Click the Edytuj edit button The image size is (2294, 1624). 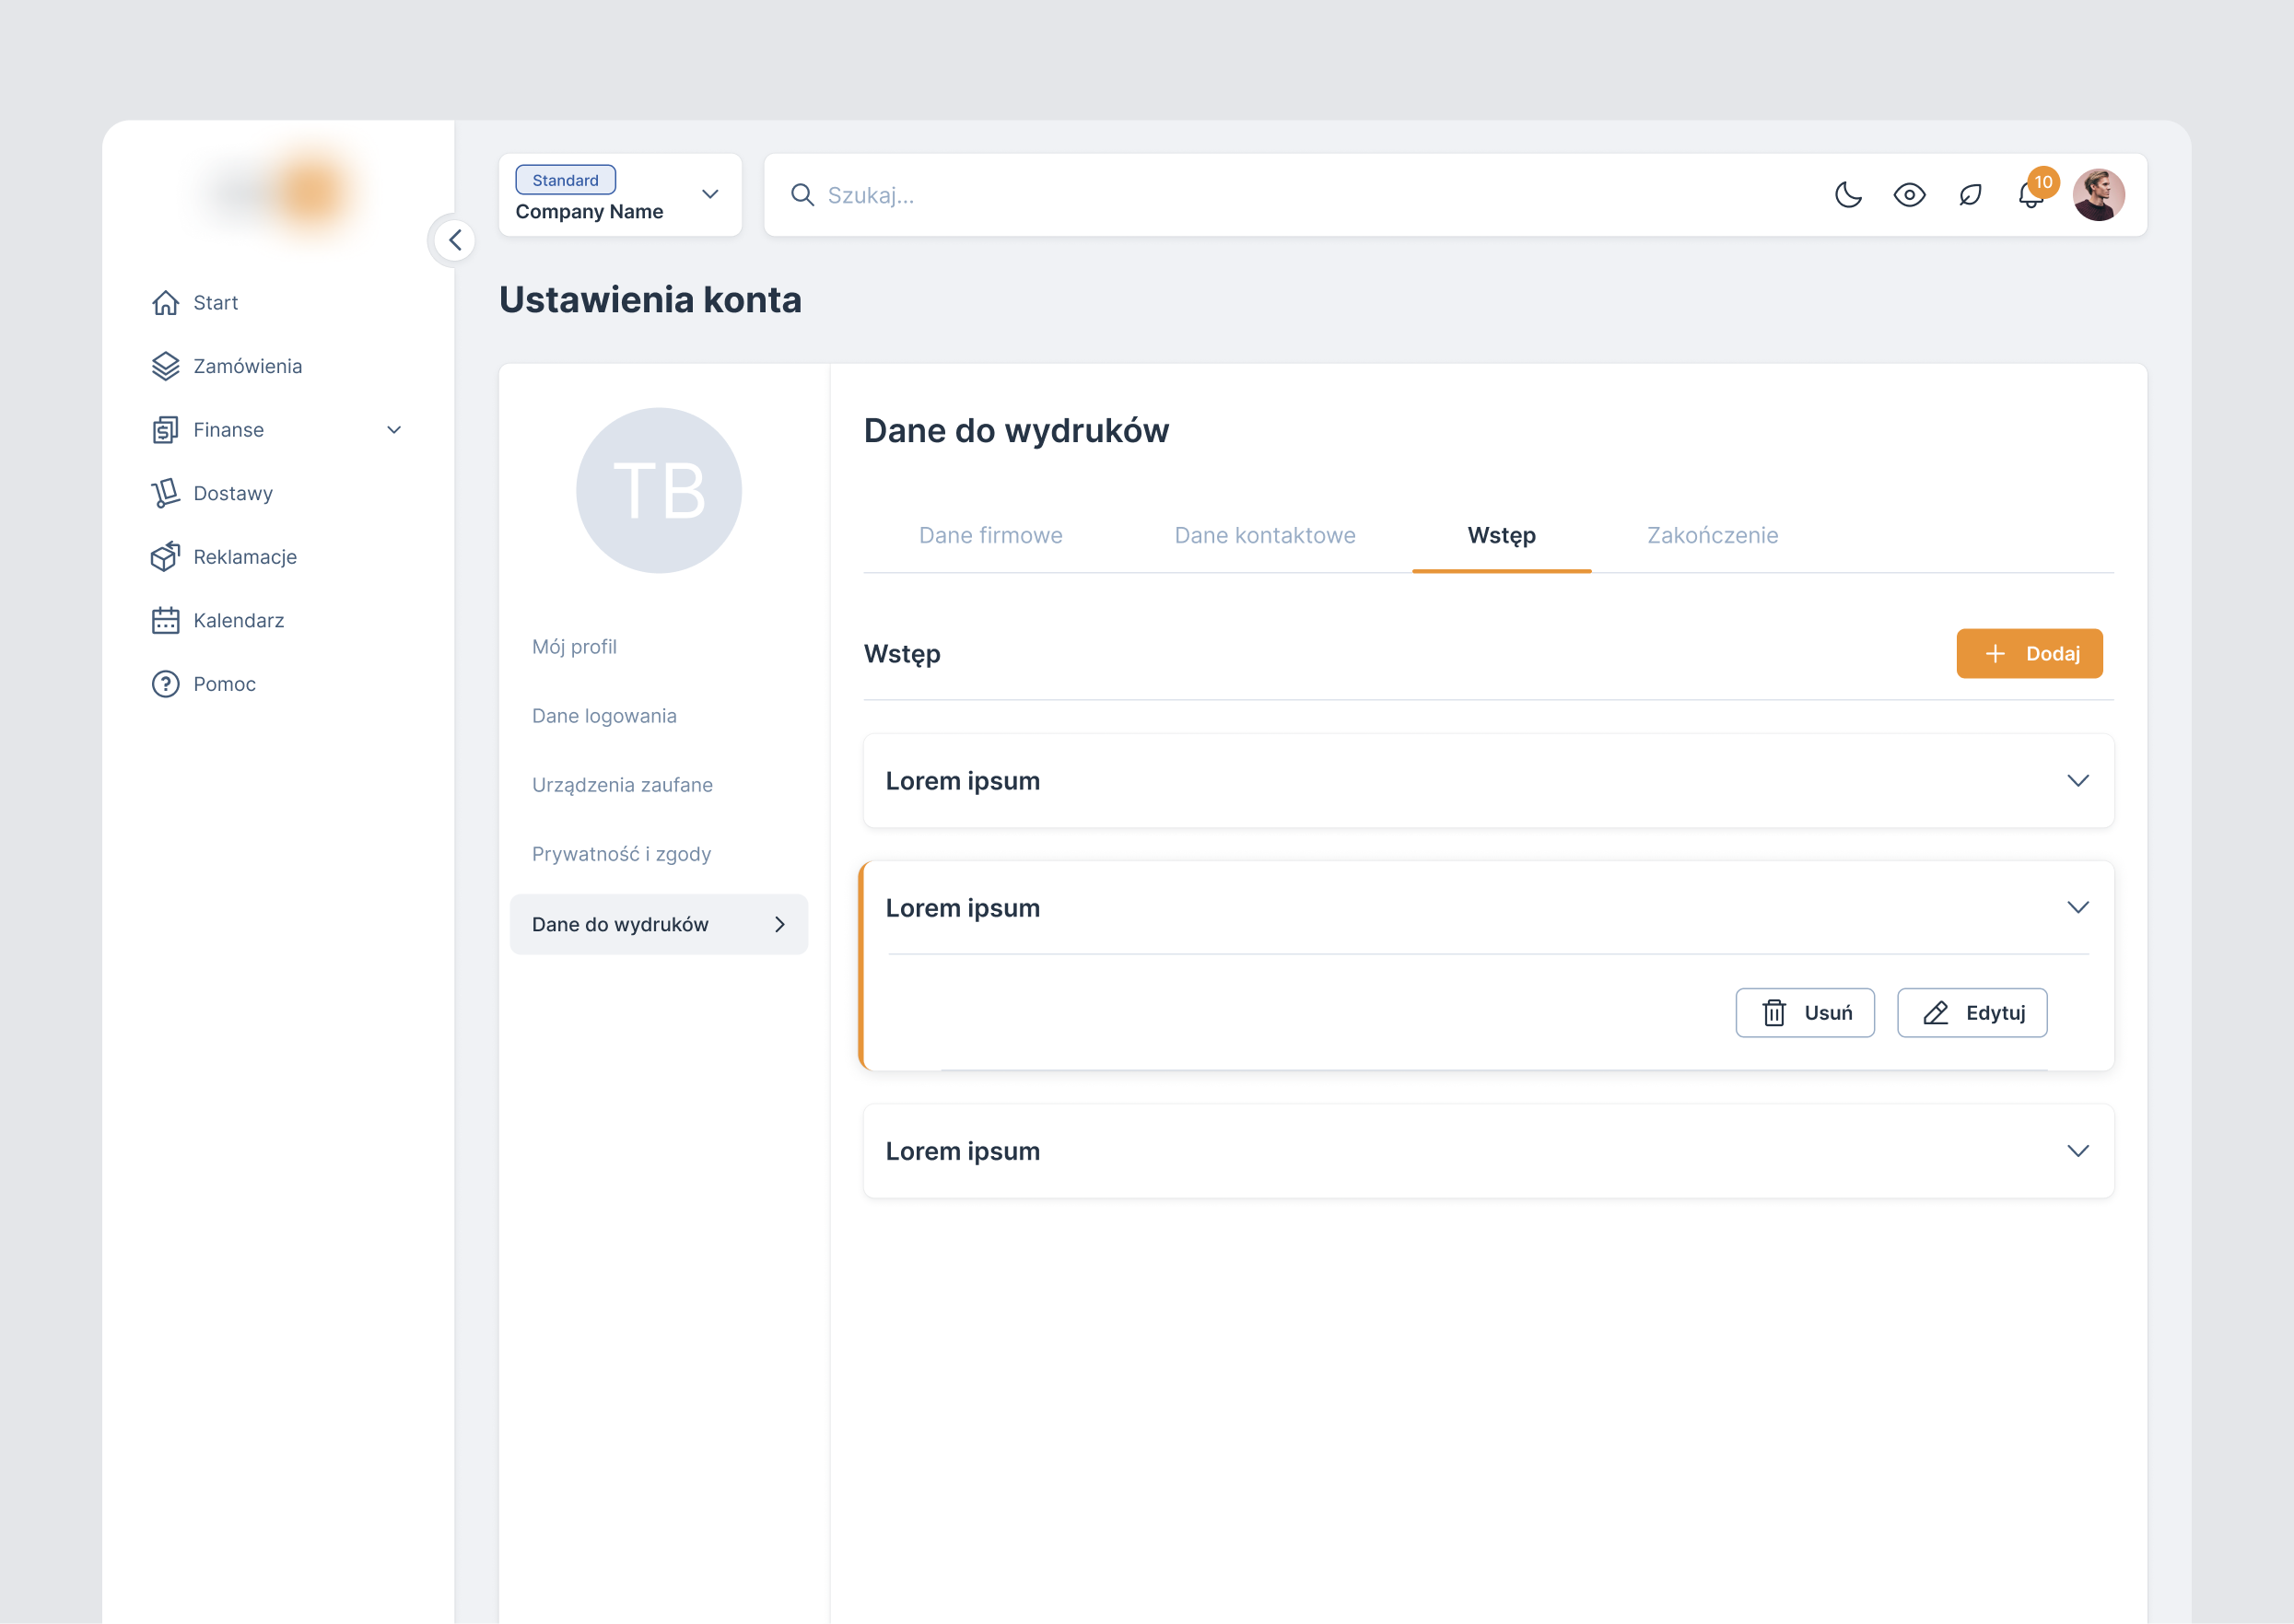(x=1972, y=1013)
